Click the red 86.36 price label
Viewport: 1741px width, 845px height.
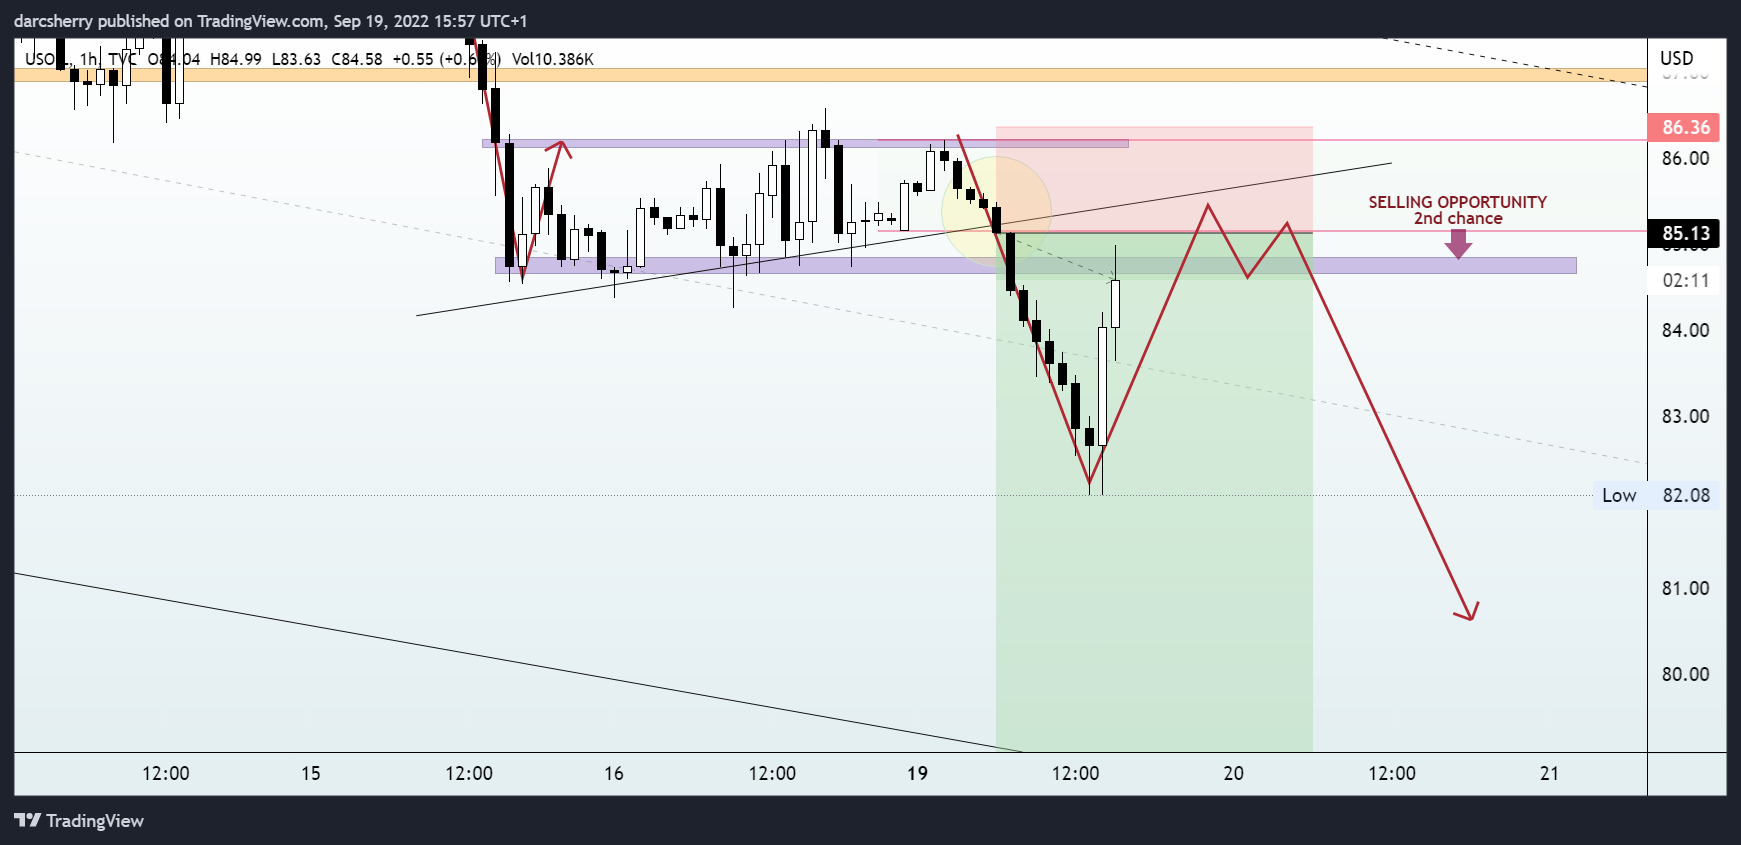pyautogui.click(x=1684, y=127)
